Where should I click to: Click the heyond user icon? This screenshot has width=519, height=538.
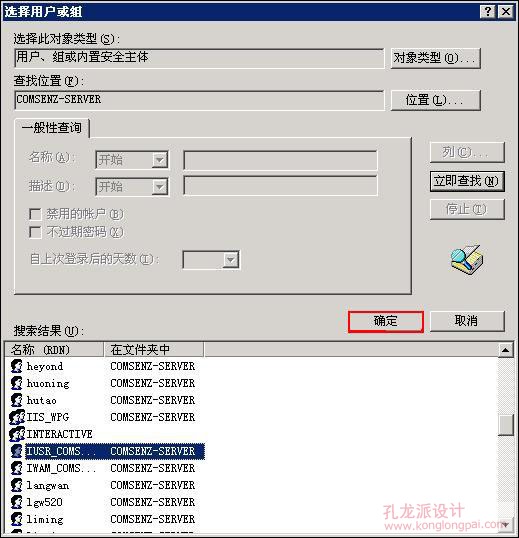(16, 366)
